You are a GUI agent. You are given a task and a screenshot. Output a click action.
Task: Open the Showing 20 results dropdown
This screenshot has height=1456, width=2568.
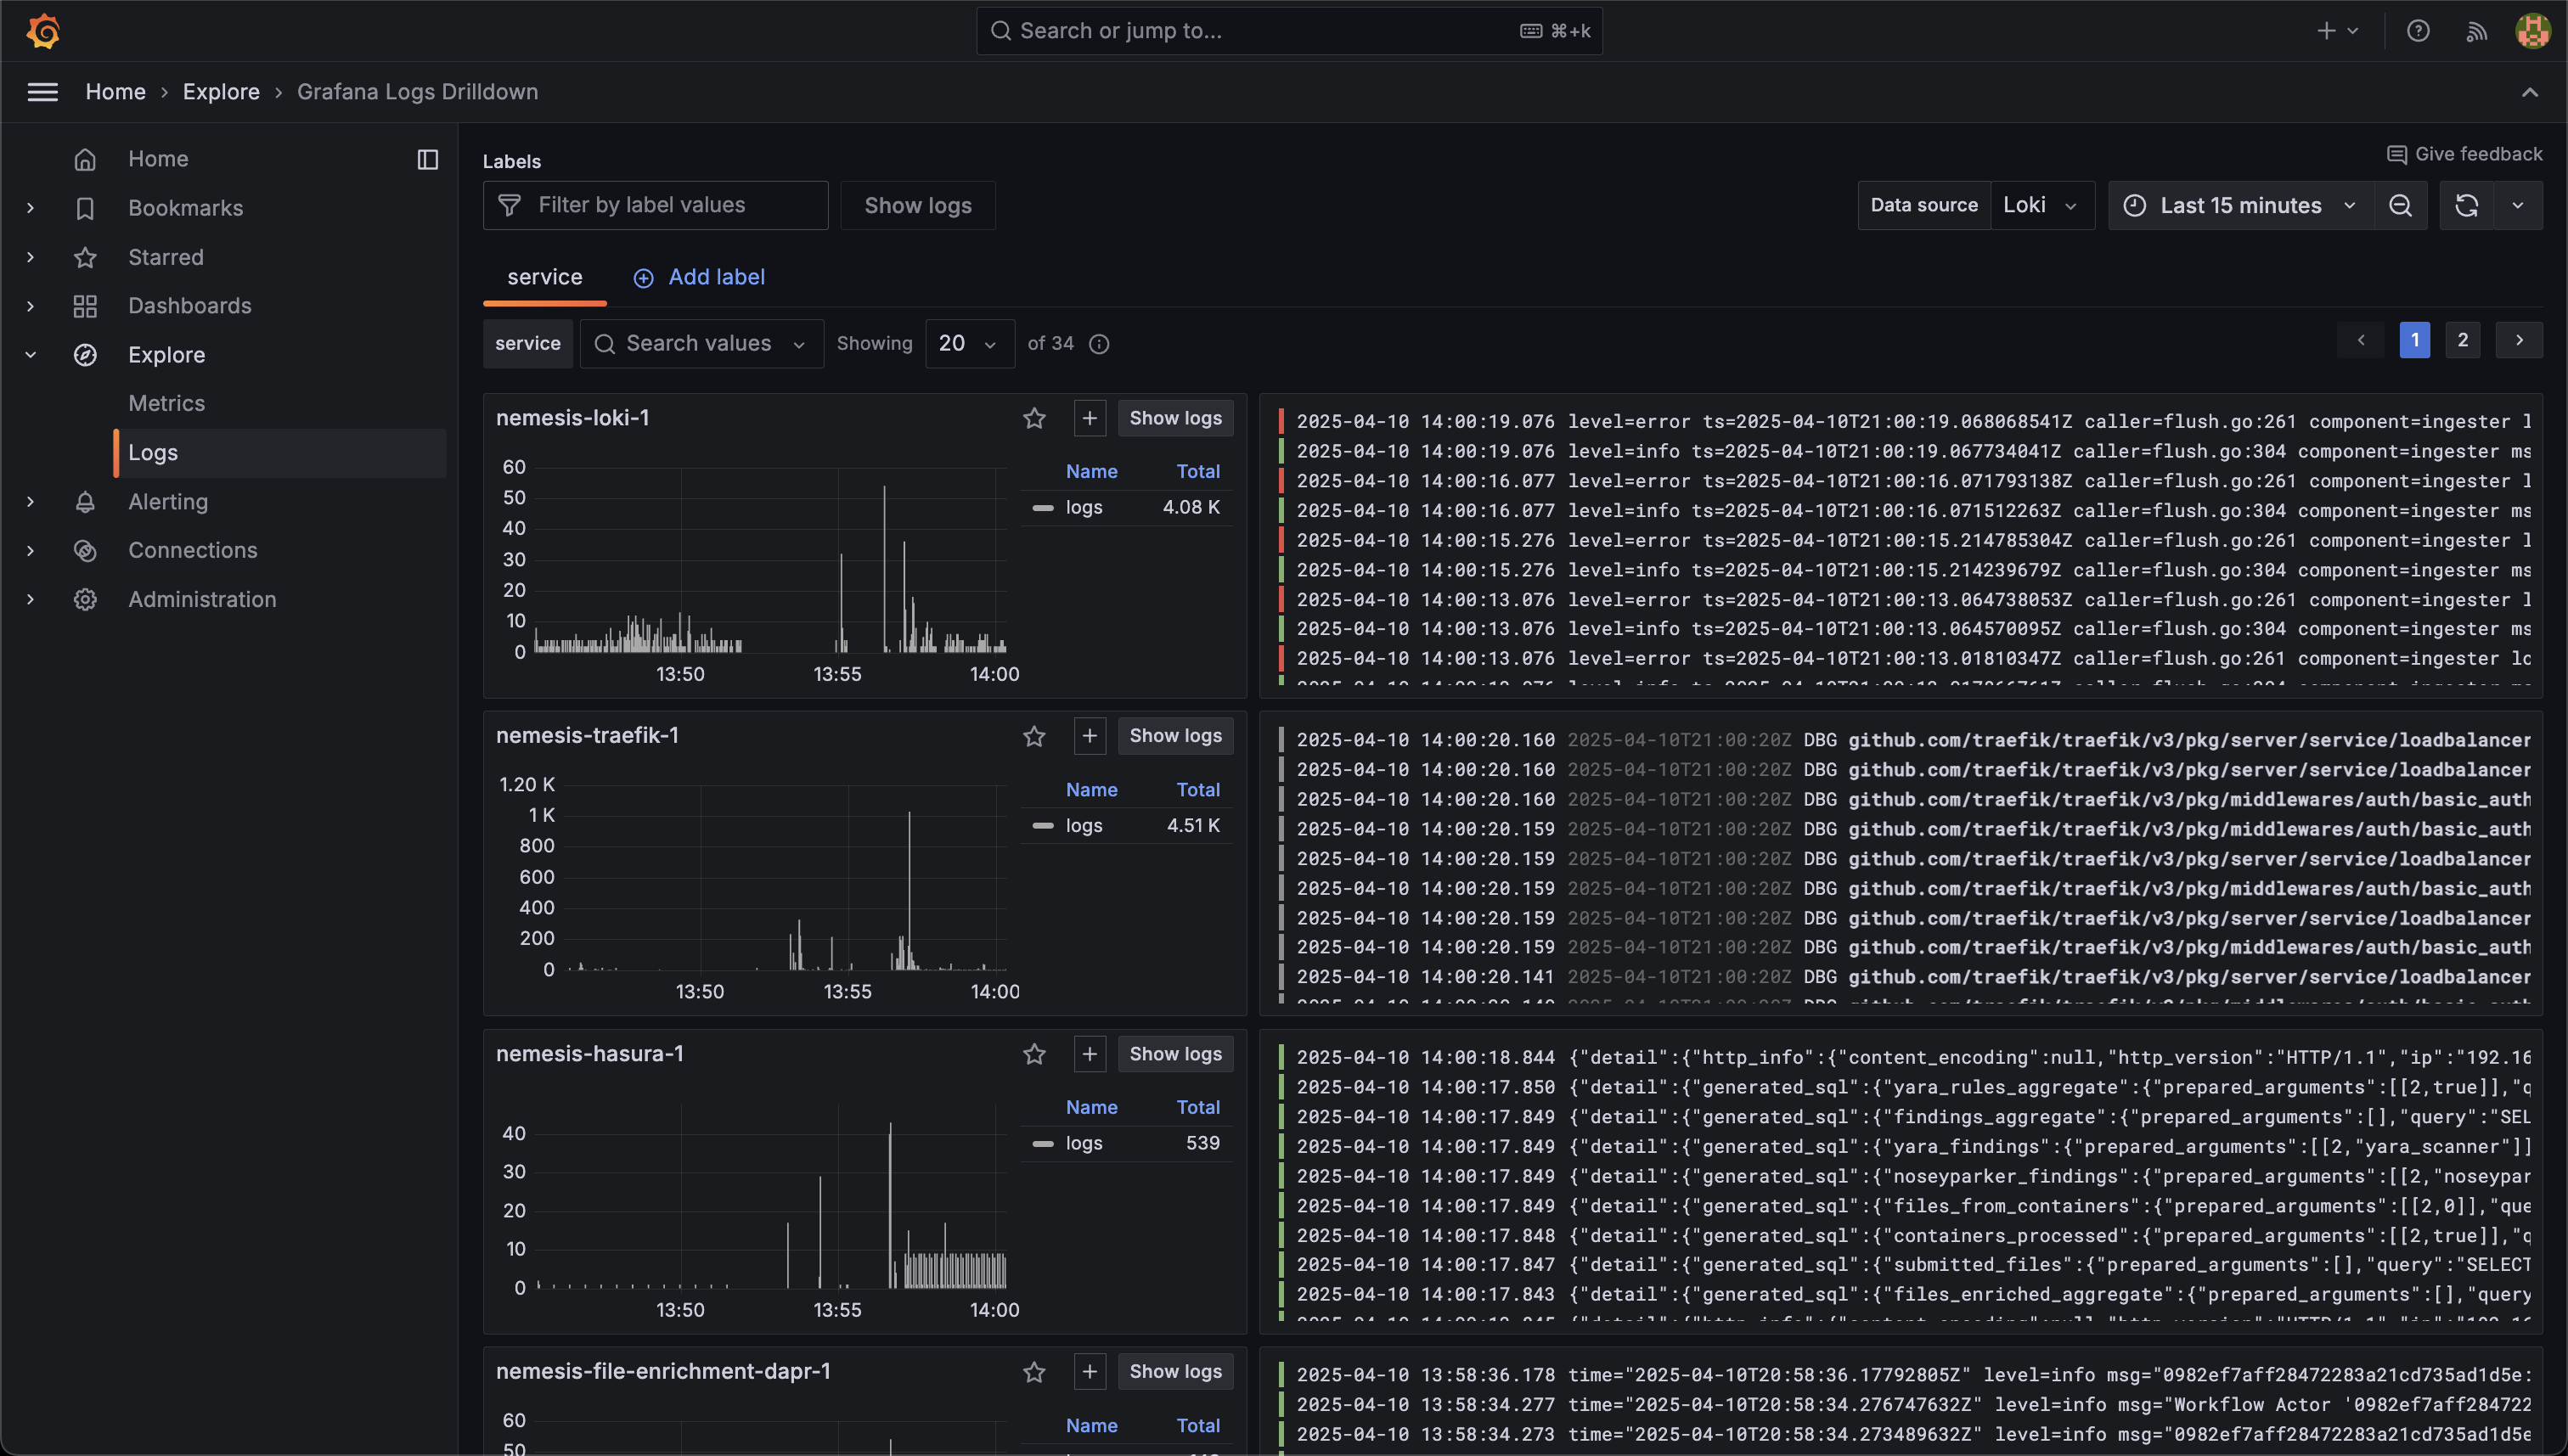[x=968, y=343]
